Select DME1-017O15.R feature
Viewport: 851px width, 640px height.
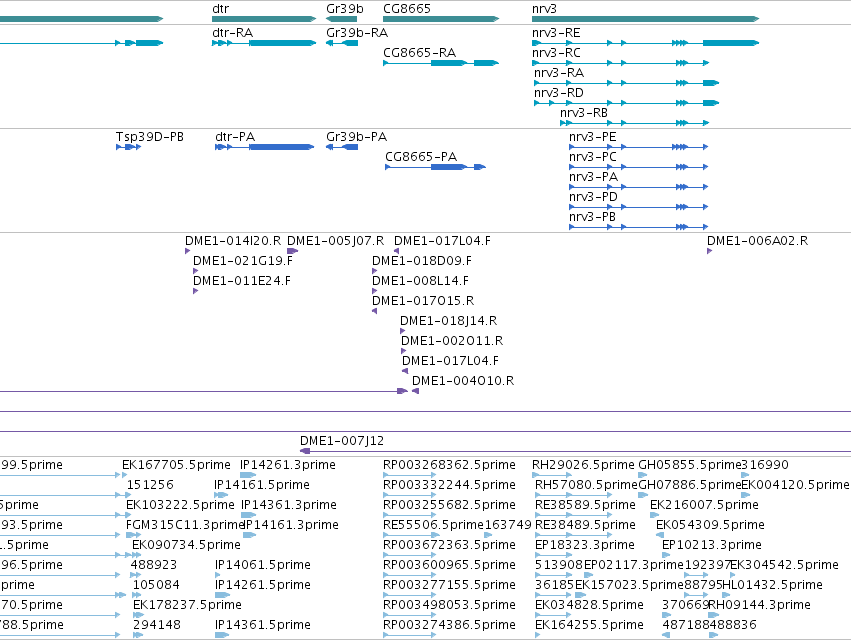(423, 301)
